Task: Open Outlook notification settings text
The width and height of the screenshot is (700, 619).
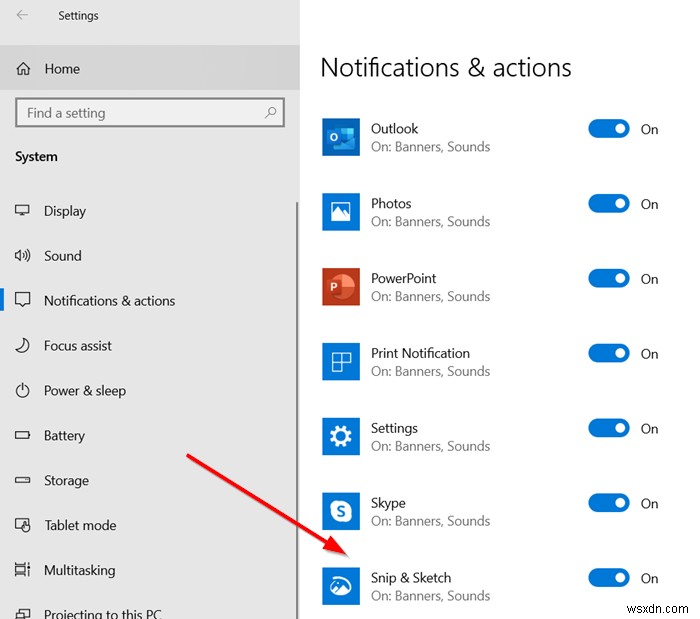Action: [430, 137]
